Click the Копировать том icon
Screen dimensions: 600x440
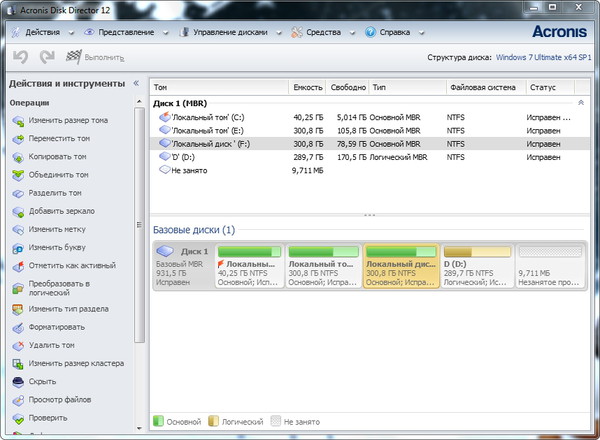click(18, 157)
